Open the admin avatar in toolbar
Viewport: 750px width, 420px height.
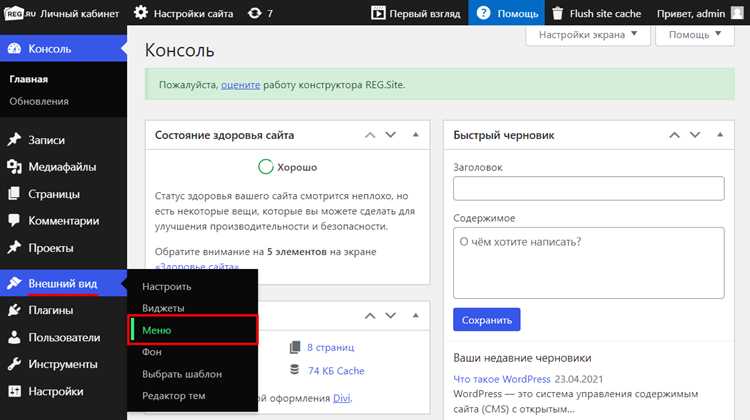(737, 13)
